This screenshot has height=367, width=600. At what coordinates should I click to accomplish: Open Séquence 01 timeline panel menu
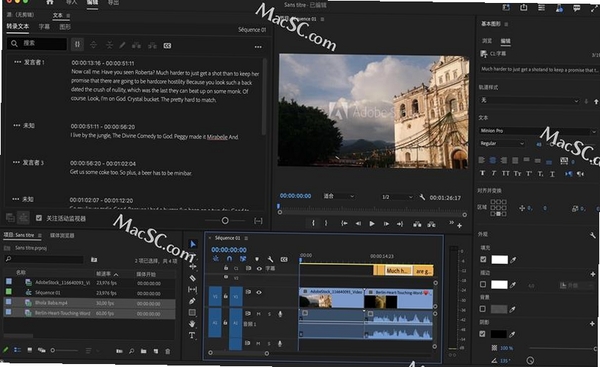point(246,238)
